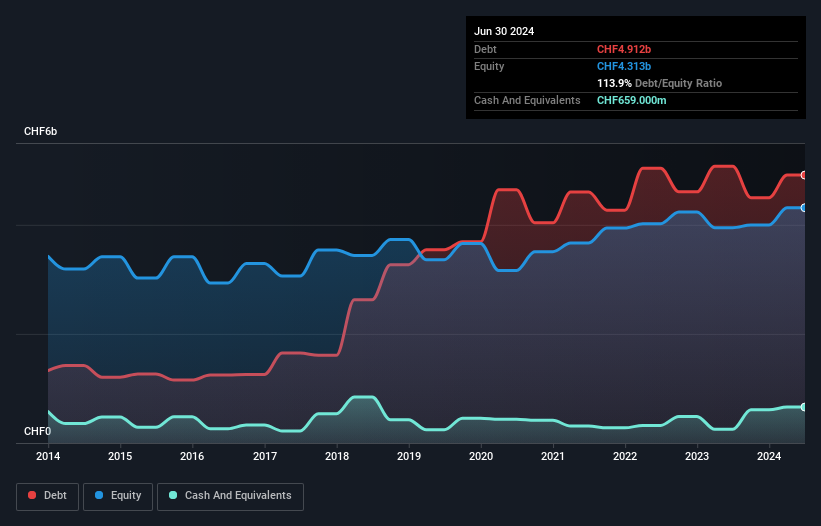The width and height of the screenshot is (821, 526).
Task: Click the Equity label in tooltip
Action: click(489, 66)
